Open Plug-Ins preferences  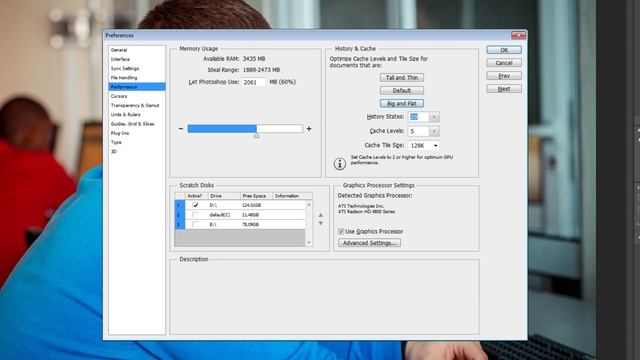pos(120,133)
